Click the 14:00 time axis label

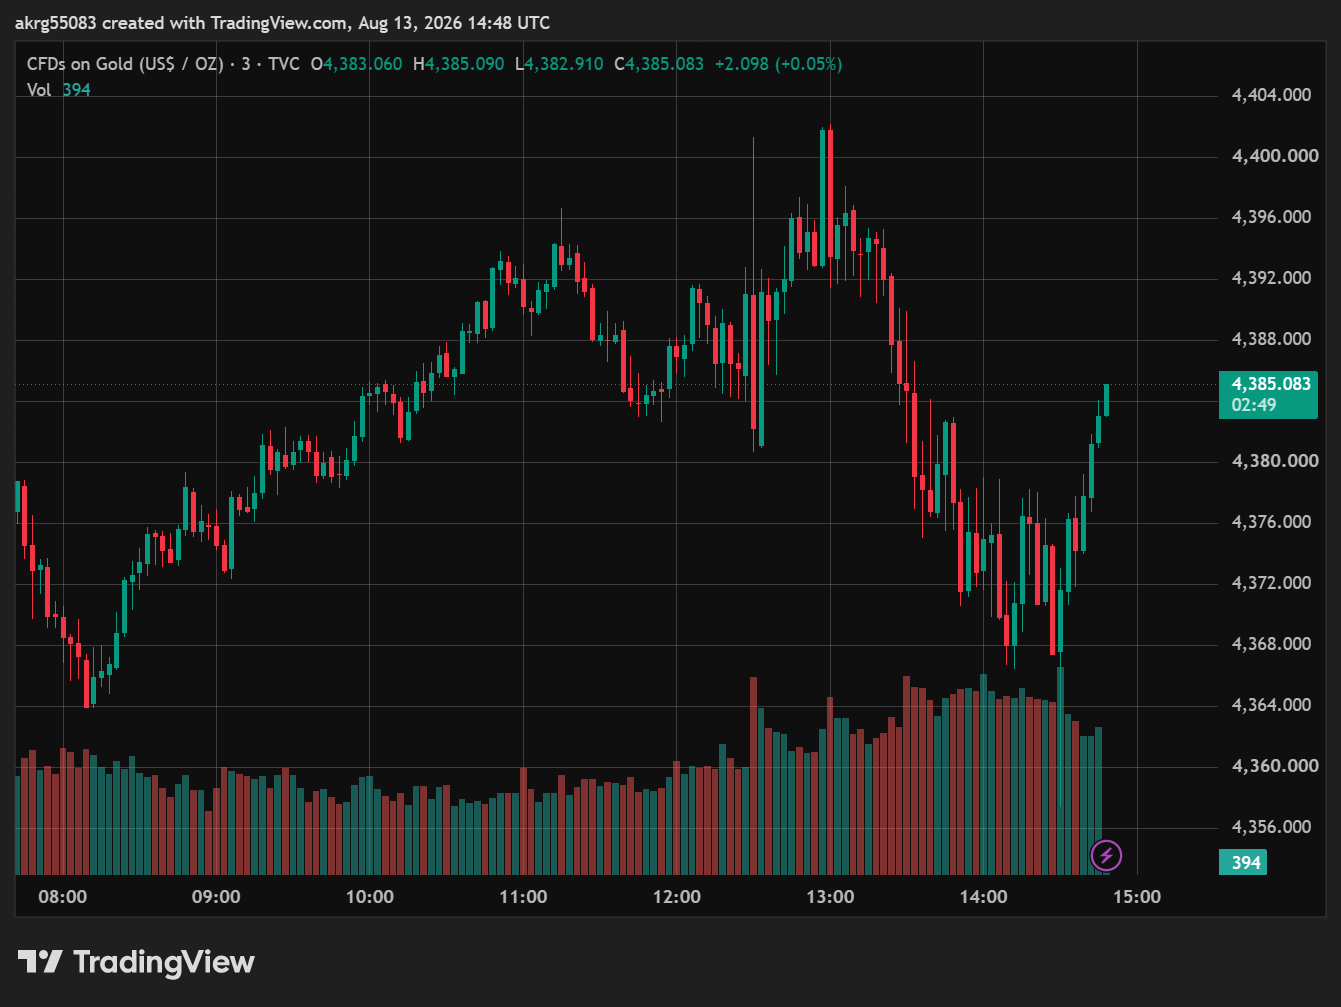[984, 897]
